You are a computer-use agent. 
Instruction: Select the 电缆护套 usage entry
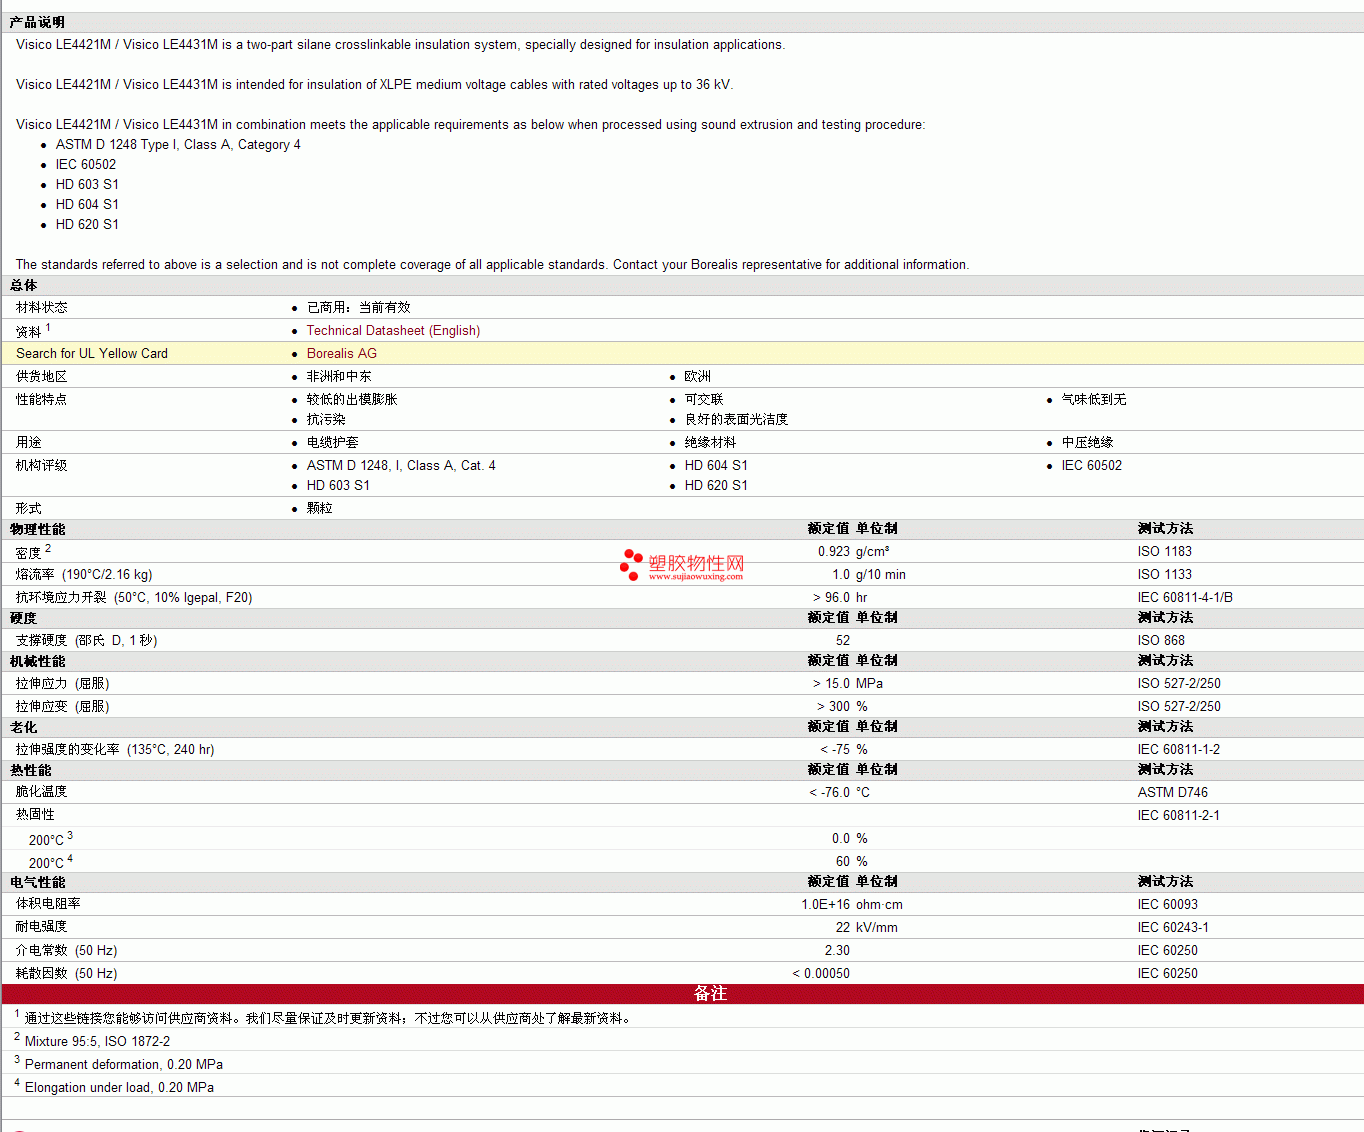coord(333,443)
